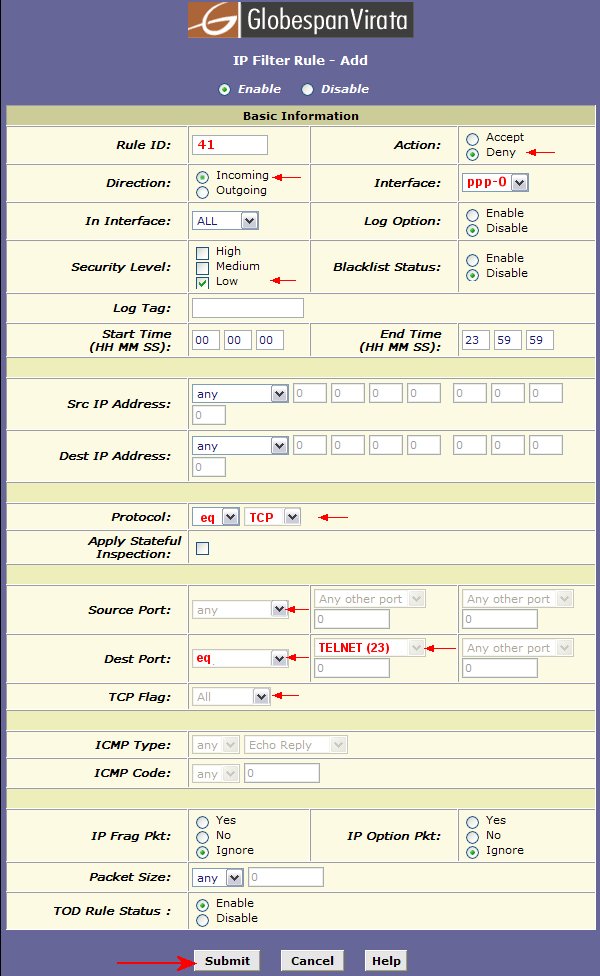Click the Submit button
This screenshot has height=976, width=600.
pos(227,960)
